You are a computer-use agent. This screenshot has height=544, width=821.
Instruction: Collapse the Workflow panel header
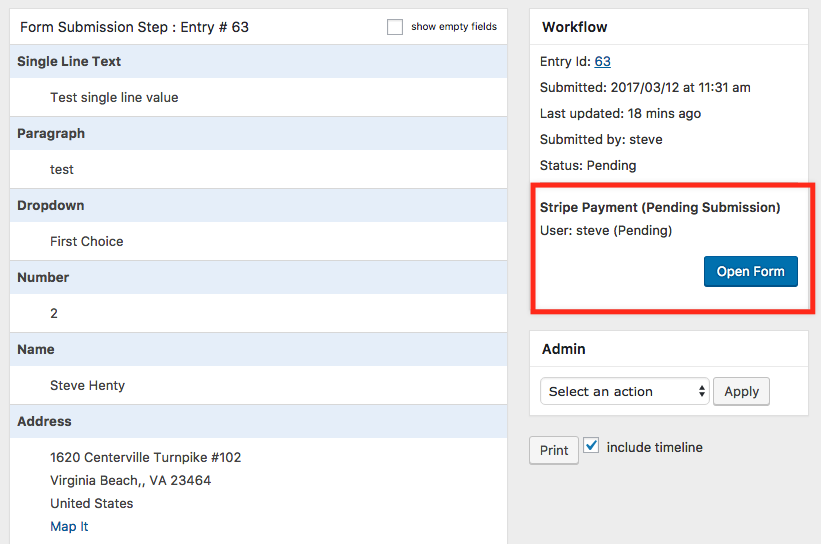tap(668, 27)
